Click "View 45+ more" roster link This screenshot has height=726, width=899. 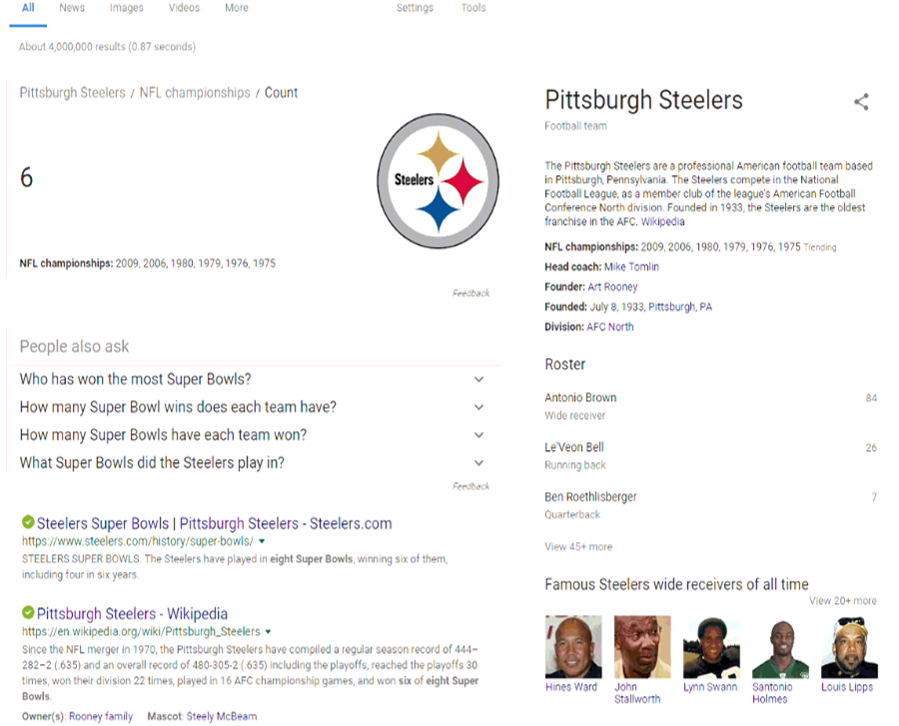tap(578, 547)
